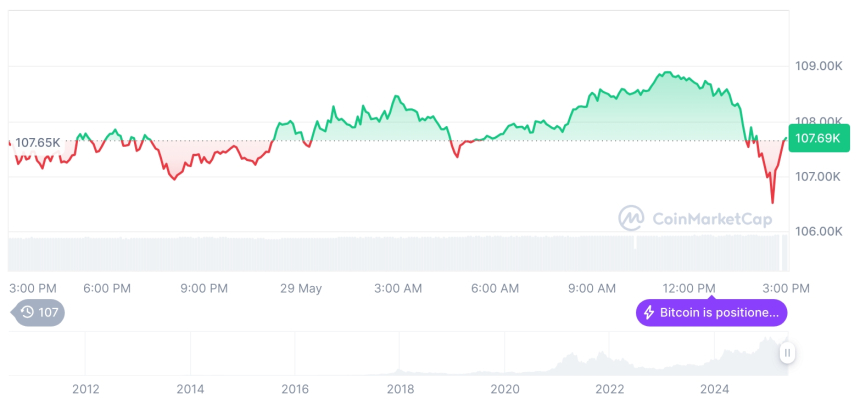This screenshot has height=401, width=860.
Task: Click the 106.00K price axis label
Action: [817, 231]
